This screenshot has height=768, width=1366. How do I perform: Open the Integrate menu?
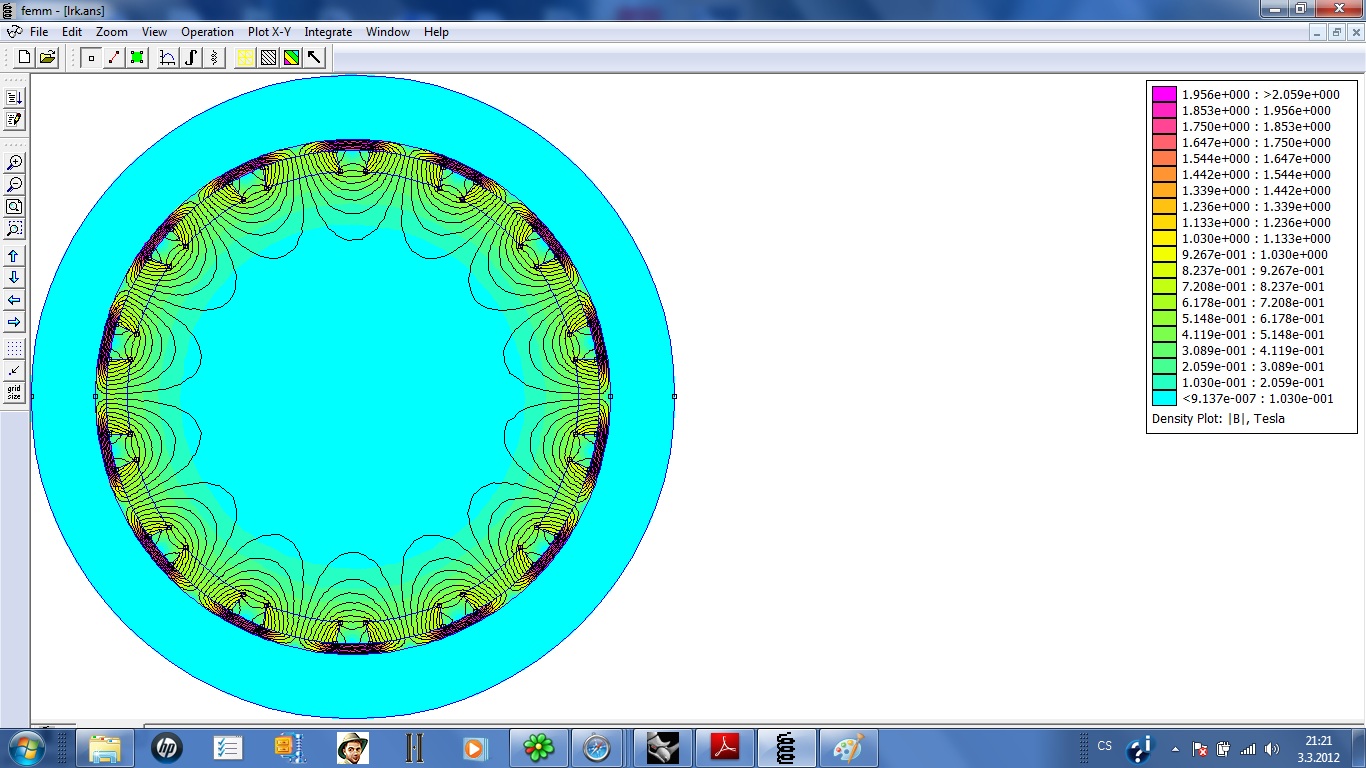(328, 32)
